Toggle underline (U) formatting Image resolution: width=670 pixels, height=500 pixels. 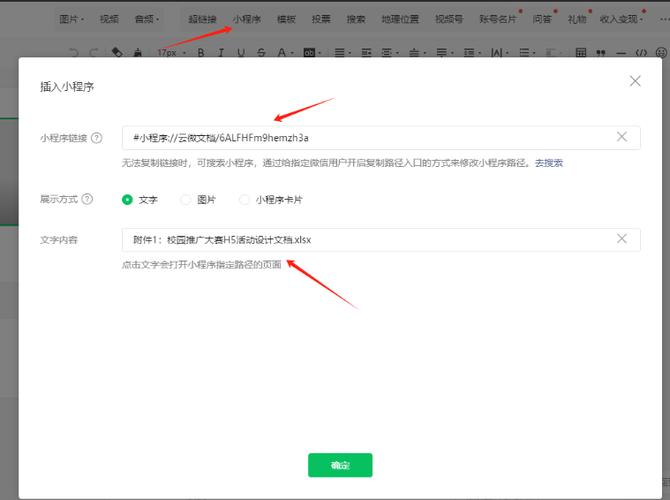241,53
